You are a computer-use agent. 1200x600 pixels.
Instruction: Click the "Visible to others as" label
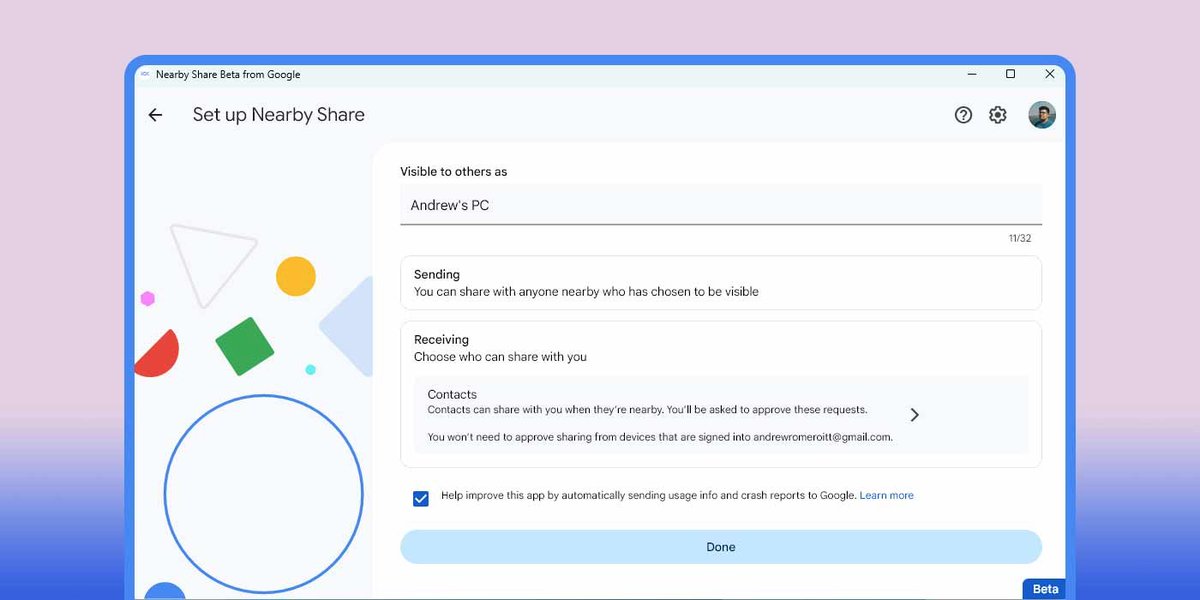coord(453,172)
